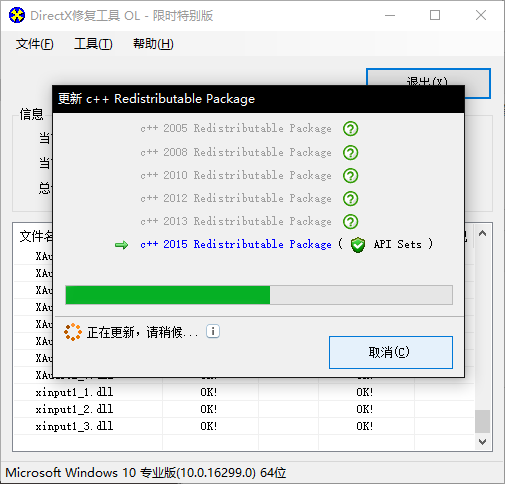Screen dimensions: 505x484
Task: Select c++ 2013 Redistributable Package text
Action: [236, 221]
